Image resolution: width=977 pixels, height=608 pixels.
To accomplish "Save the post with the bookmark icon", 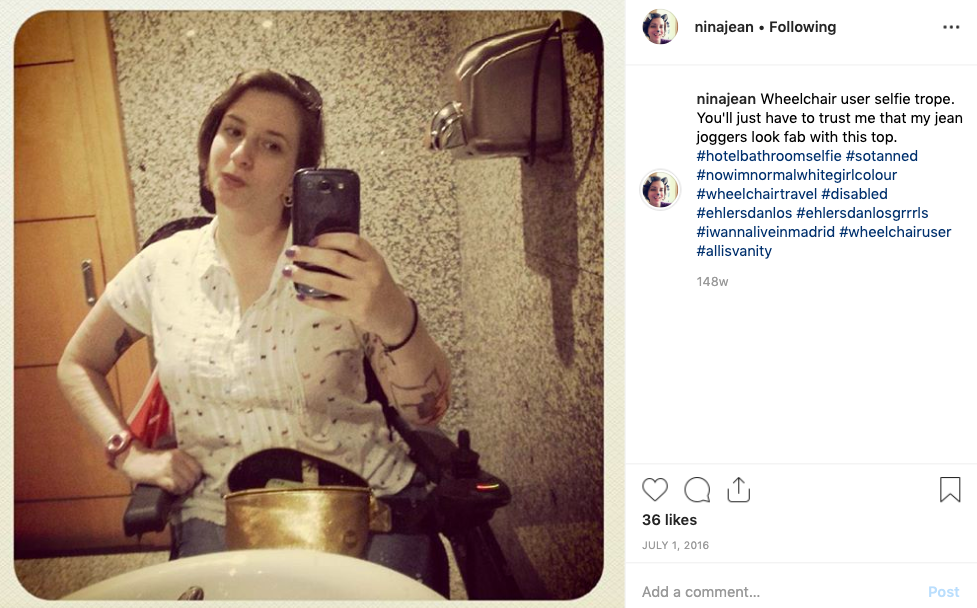I will [x=950, y=490].
